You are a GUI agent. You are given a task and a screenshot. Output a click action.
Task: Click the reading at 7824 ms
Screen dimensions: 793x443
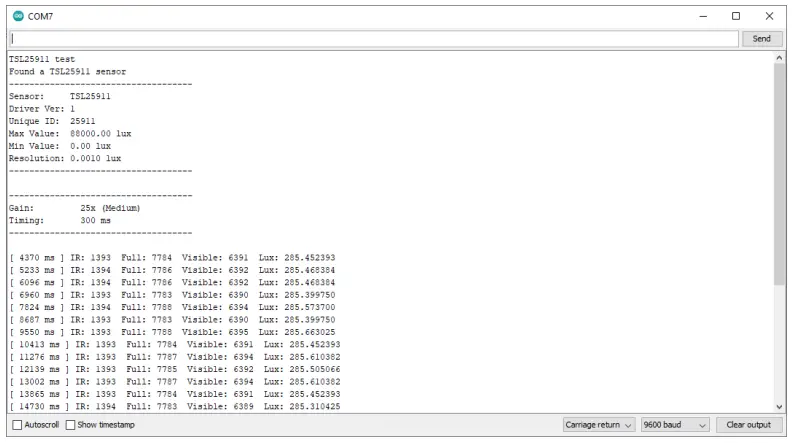172,307
